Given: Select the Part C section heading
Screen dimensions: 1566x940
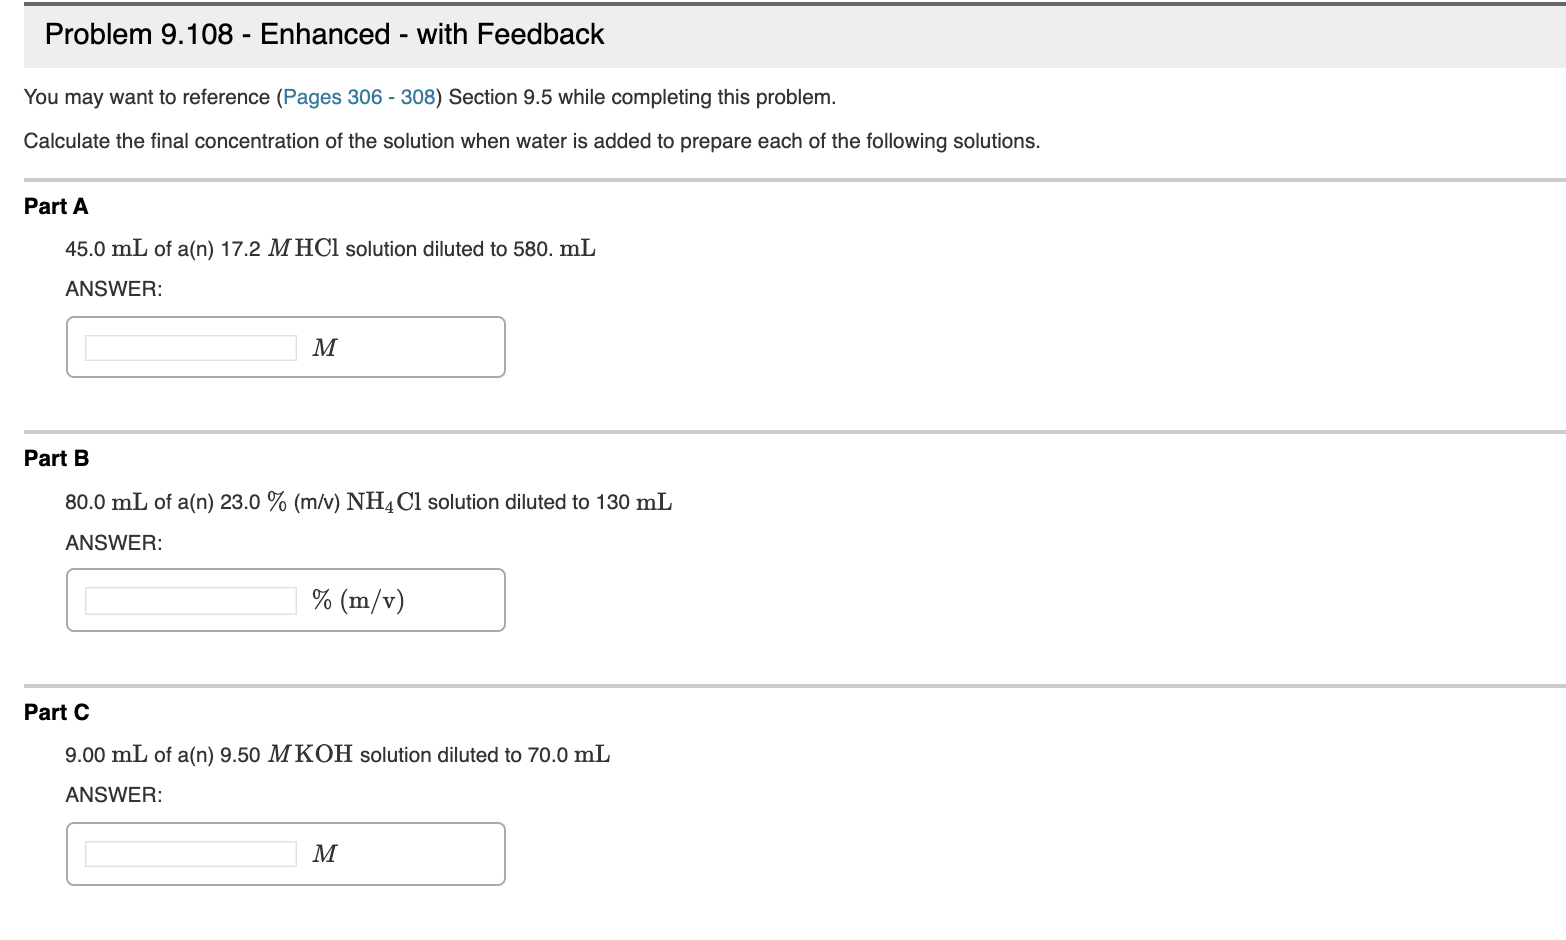Looking at the screenshot, I should point(56,712).
